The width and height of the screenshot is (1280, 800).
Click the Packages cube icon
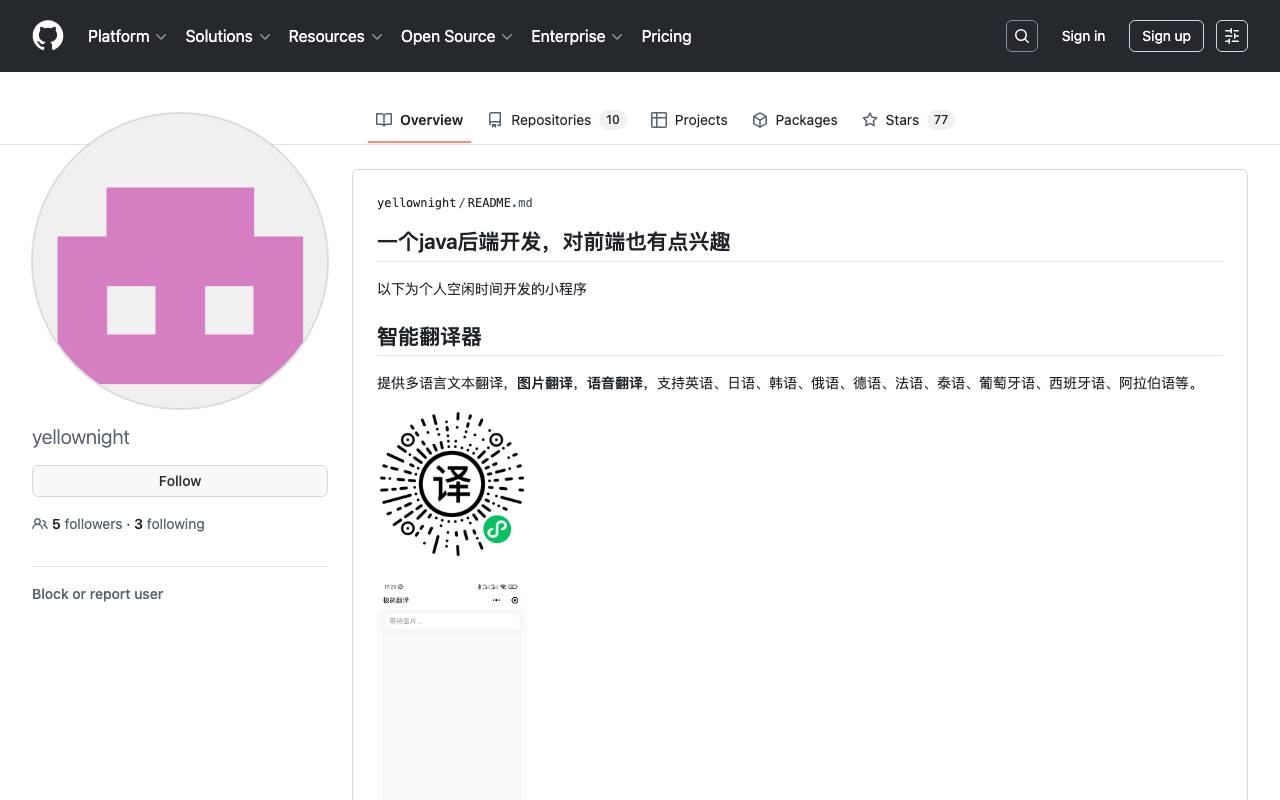point(760,120)
